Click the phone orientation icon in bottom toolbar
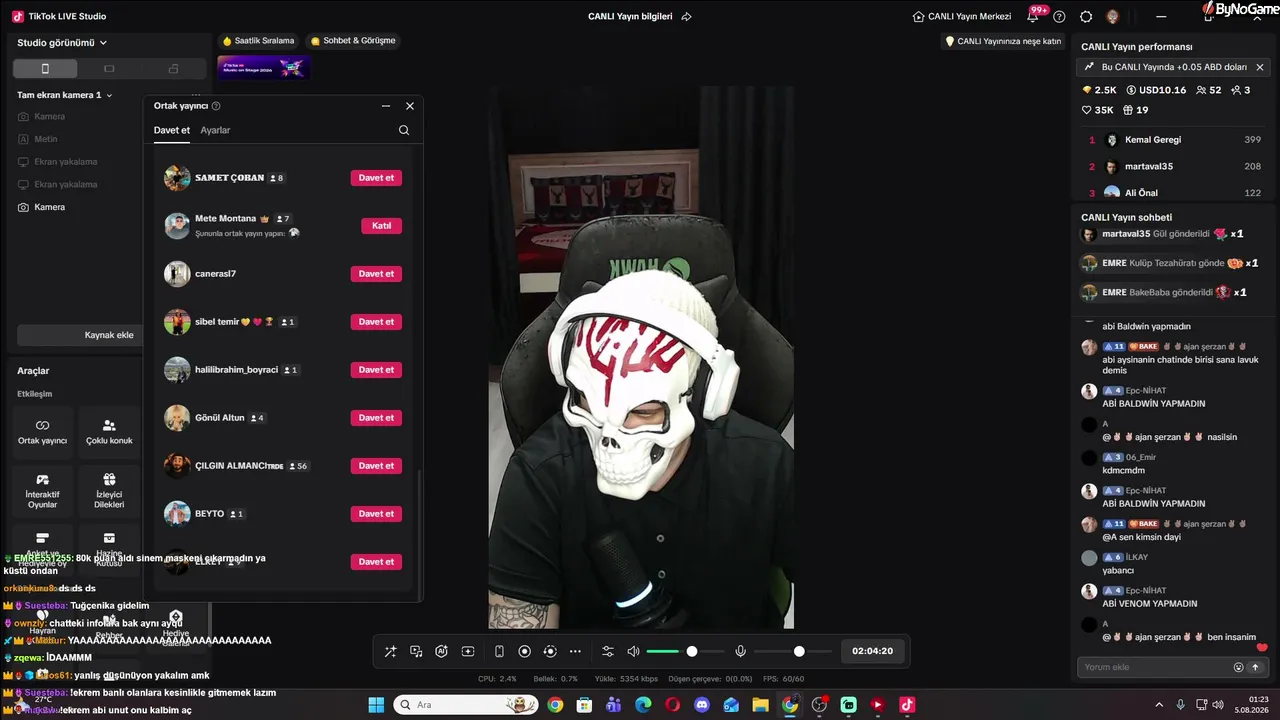Screen dimensions: 1280x720 coord(499,652)
